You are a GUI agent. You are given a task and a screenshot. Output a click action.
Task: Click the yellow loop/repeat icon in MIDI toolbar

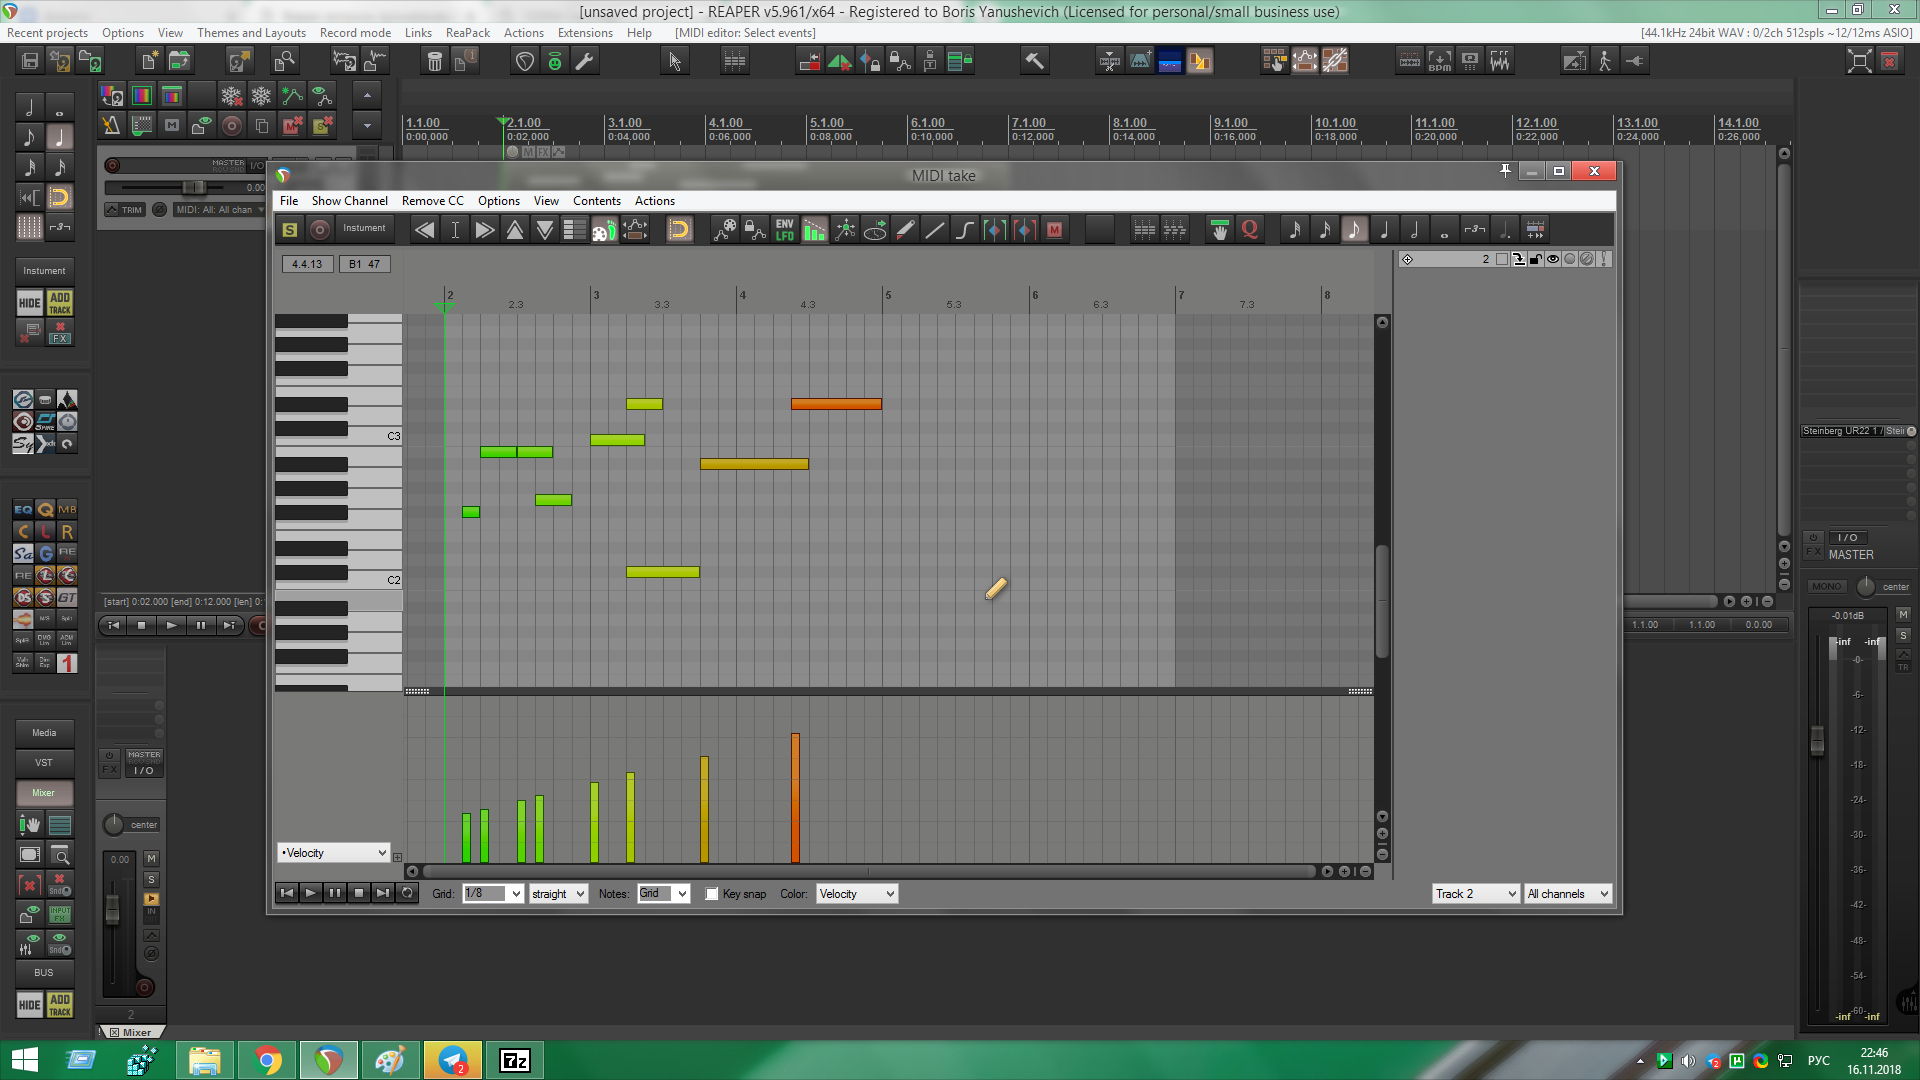coord(679,230)
